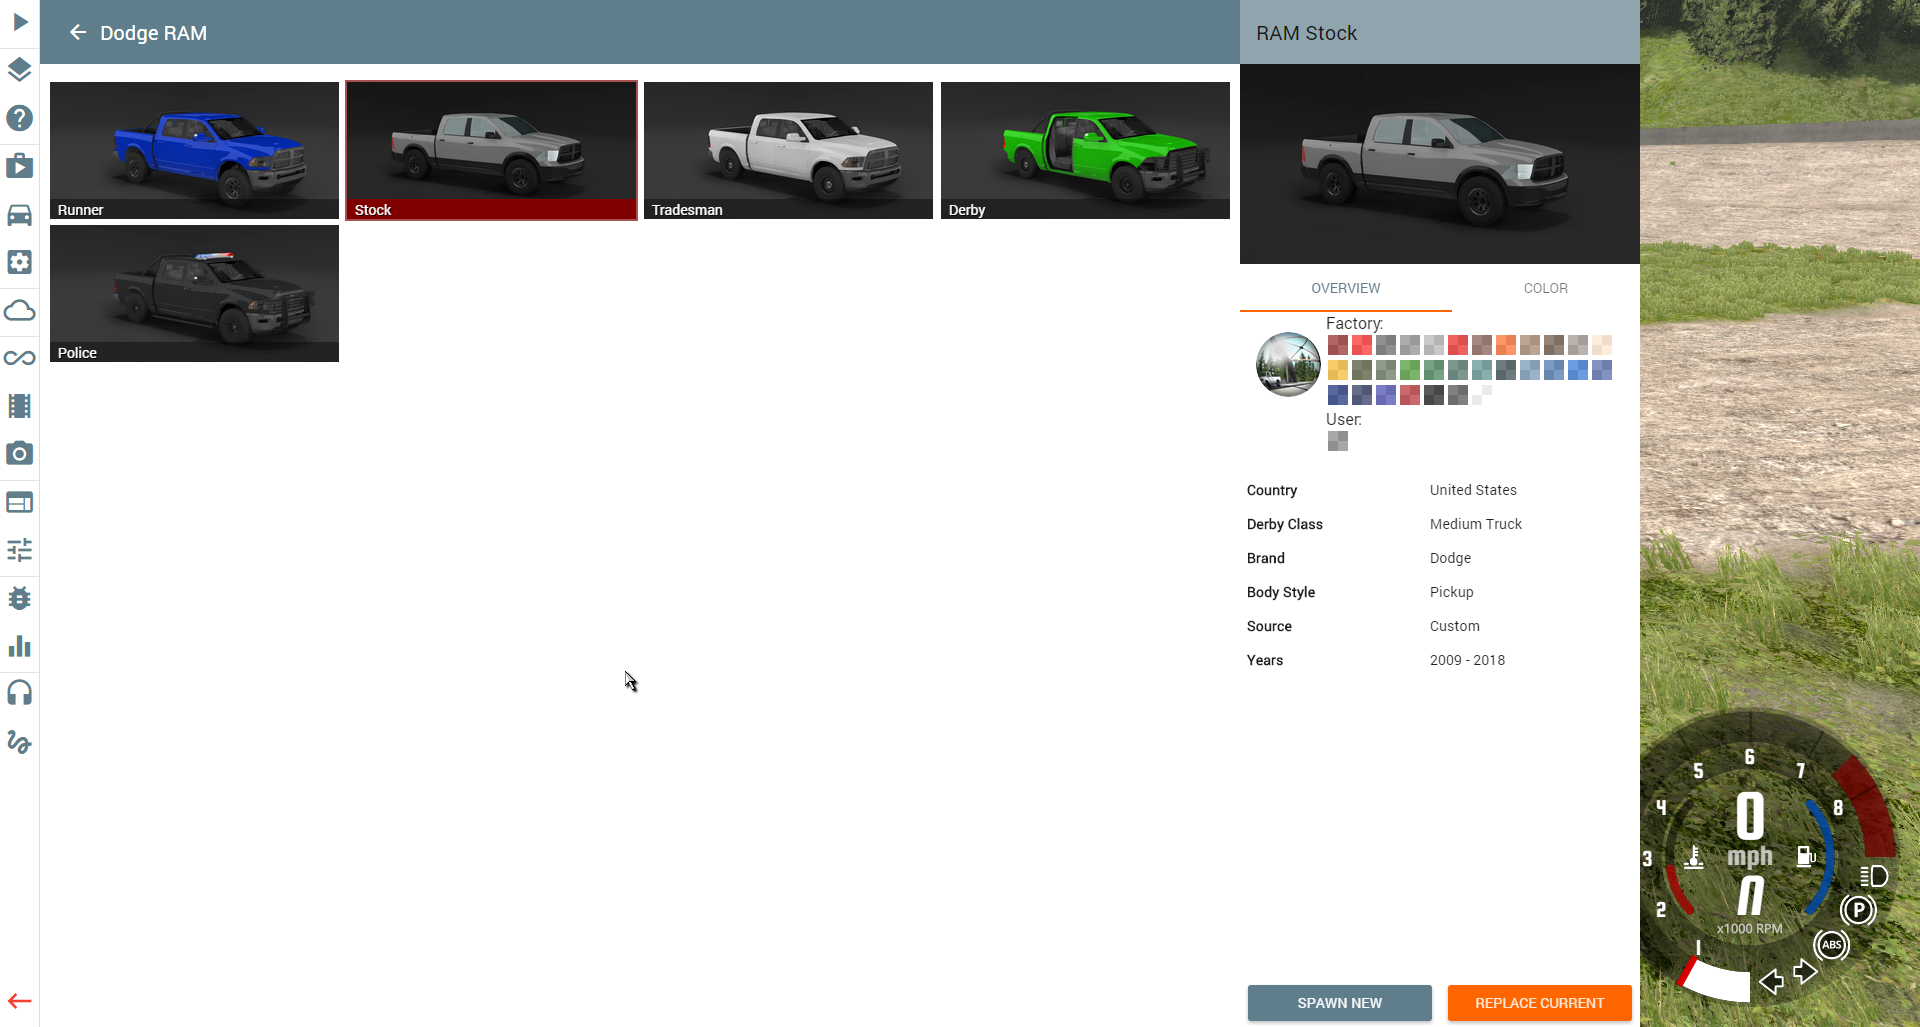1920x1027 pixels.
Task: Switch to the COLOR tab
Action: click(x=1546, y=288)
